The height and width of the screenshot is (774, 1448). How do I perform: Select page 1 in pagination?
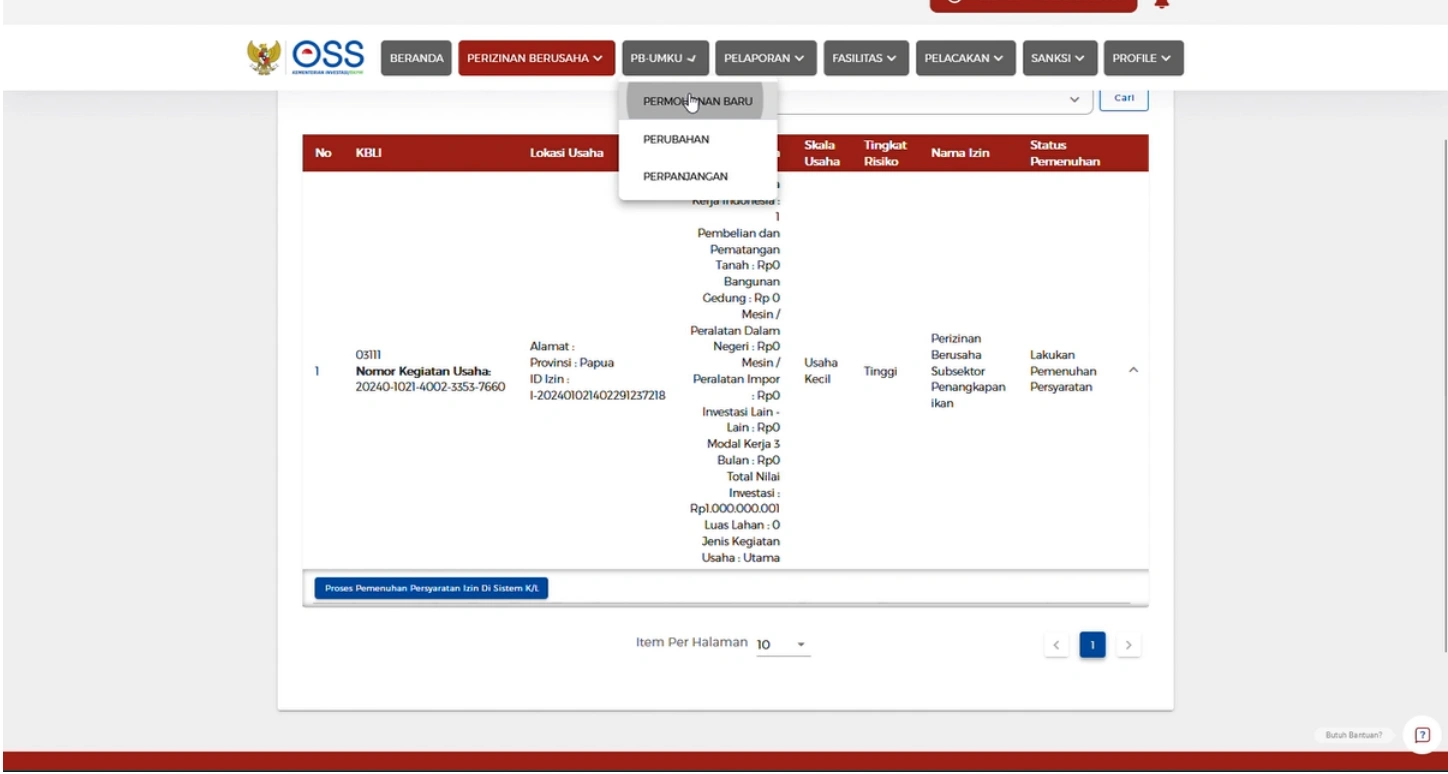(x=1092, y=646)
